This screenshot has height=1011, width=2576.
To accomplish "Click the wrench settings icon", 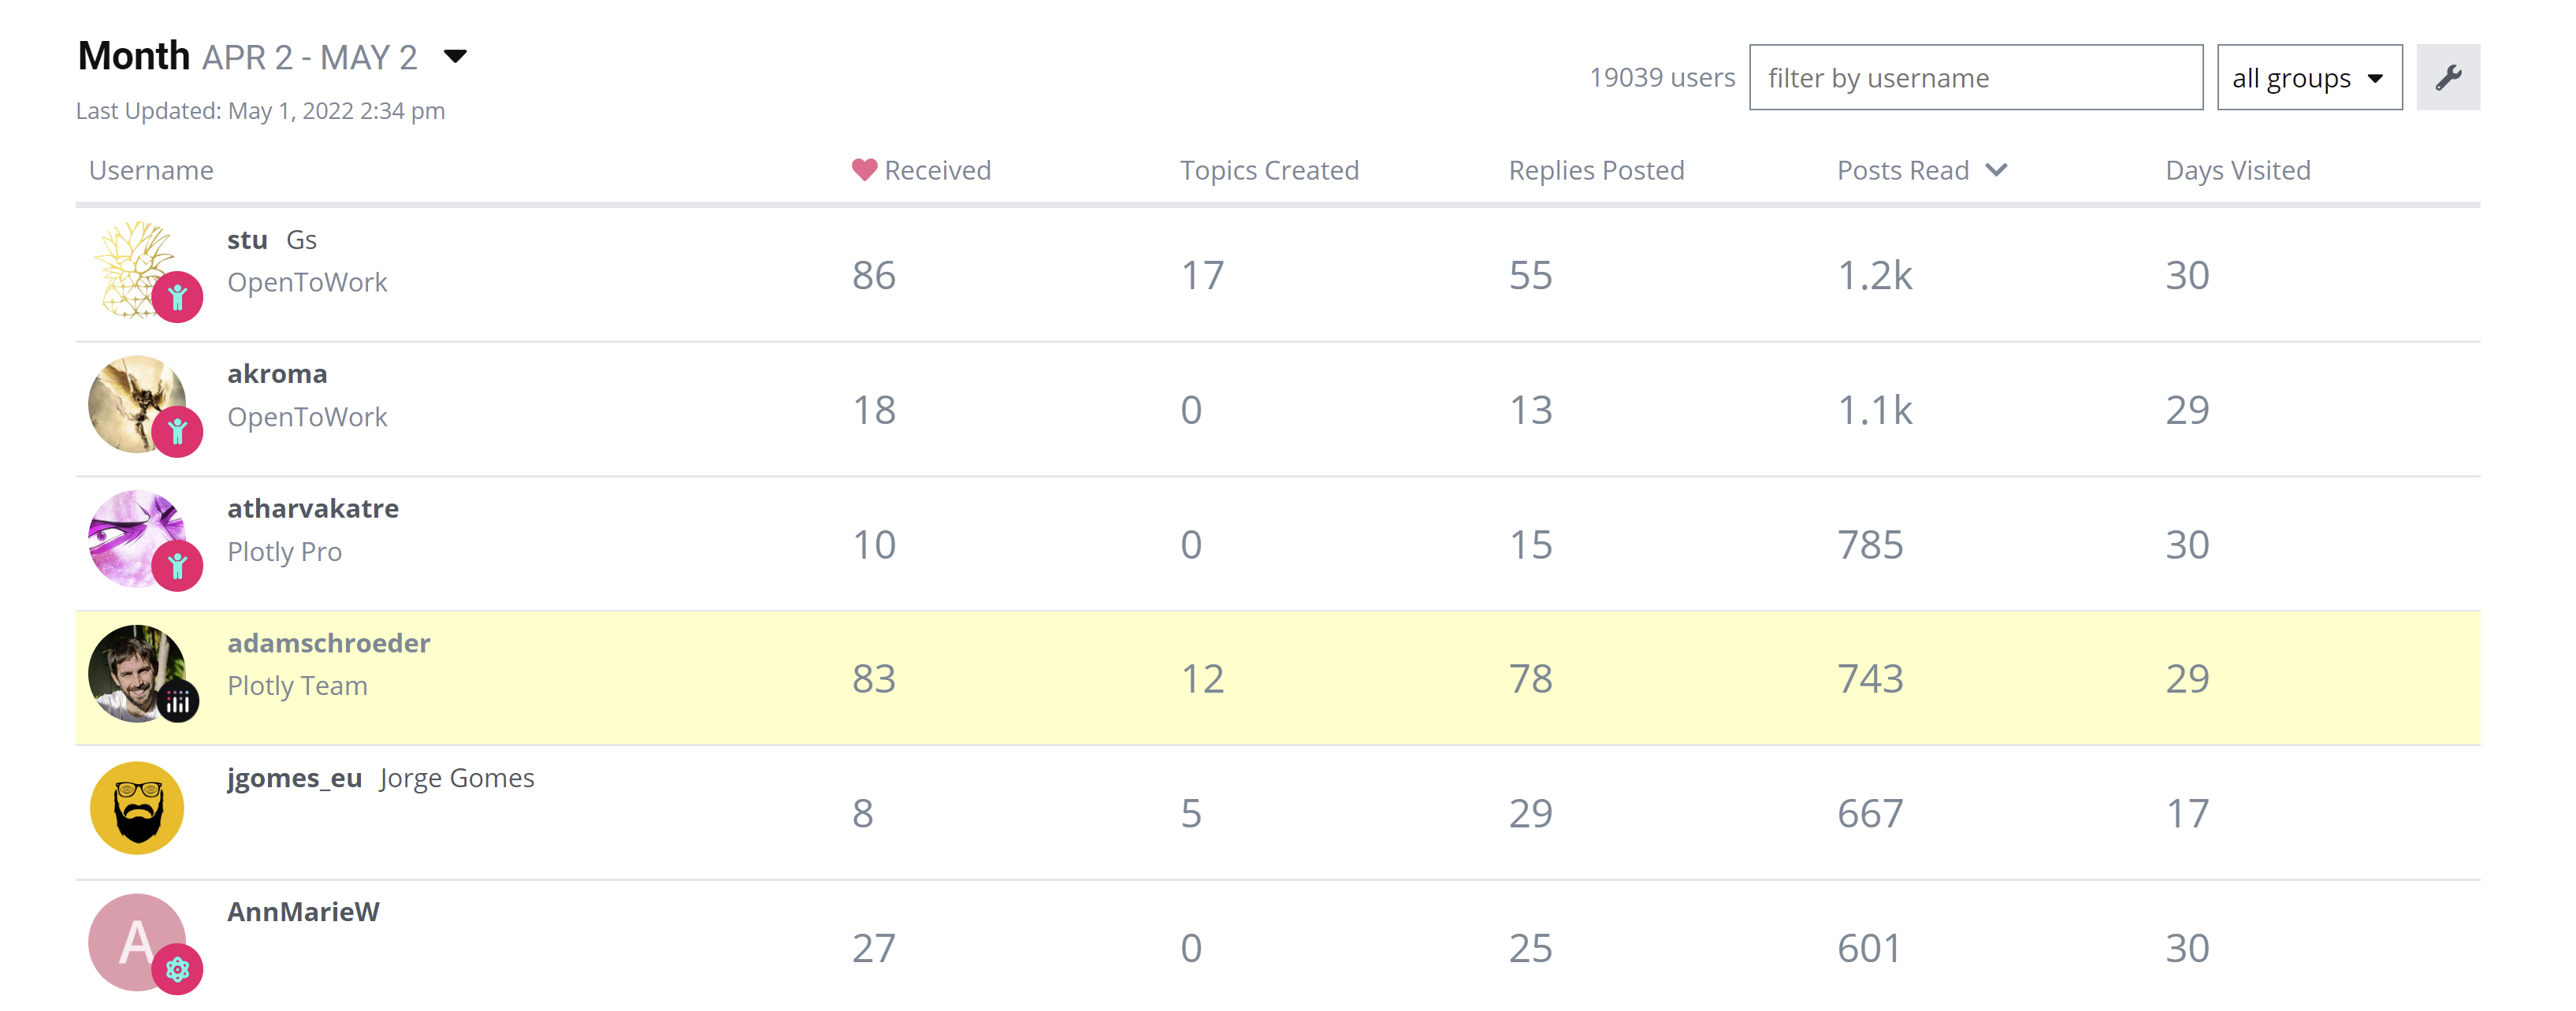I will click(x=2447, y=77).
